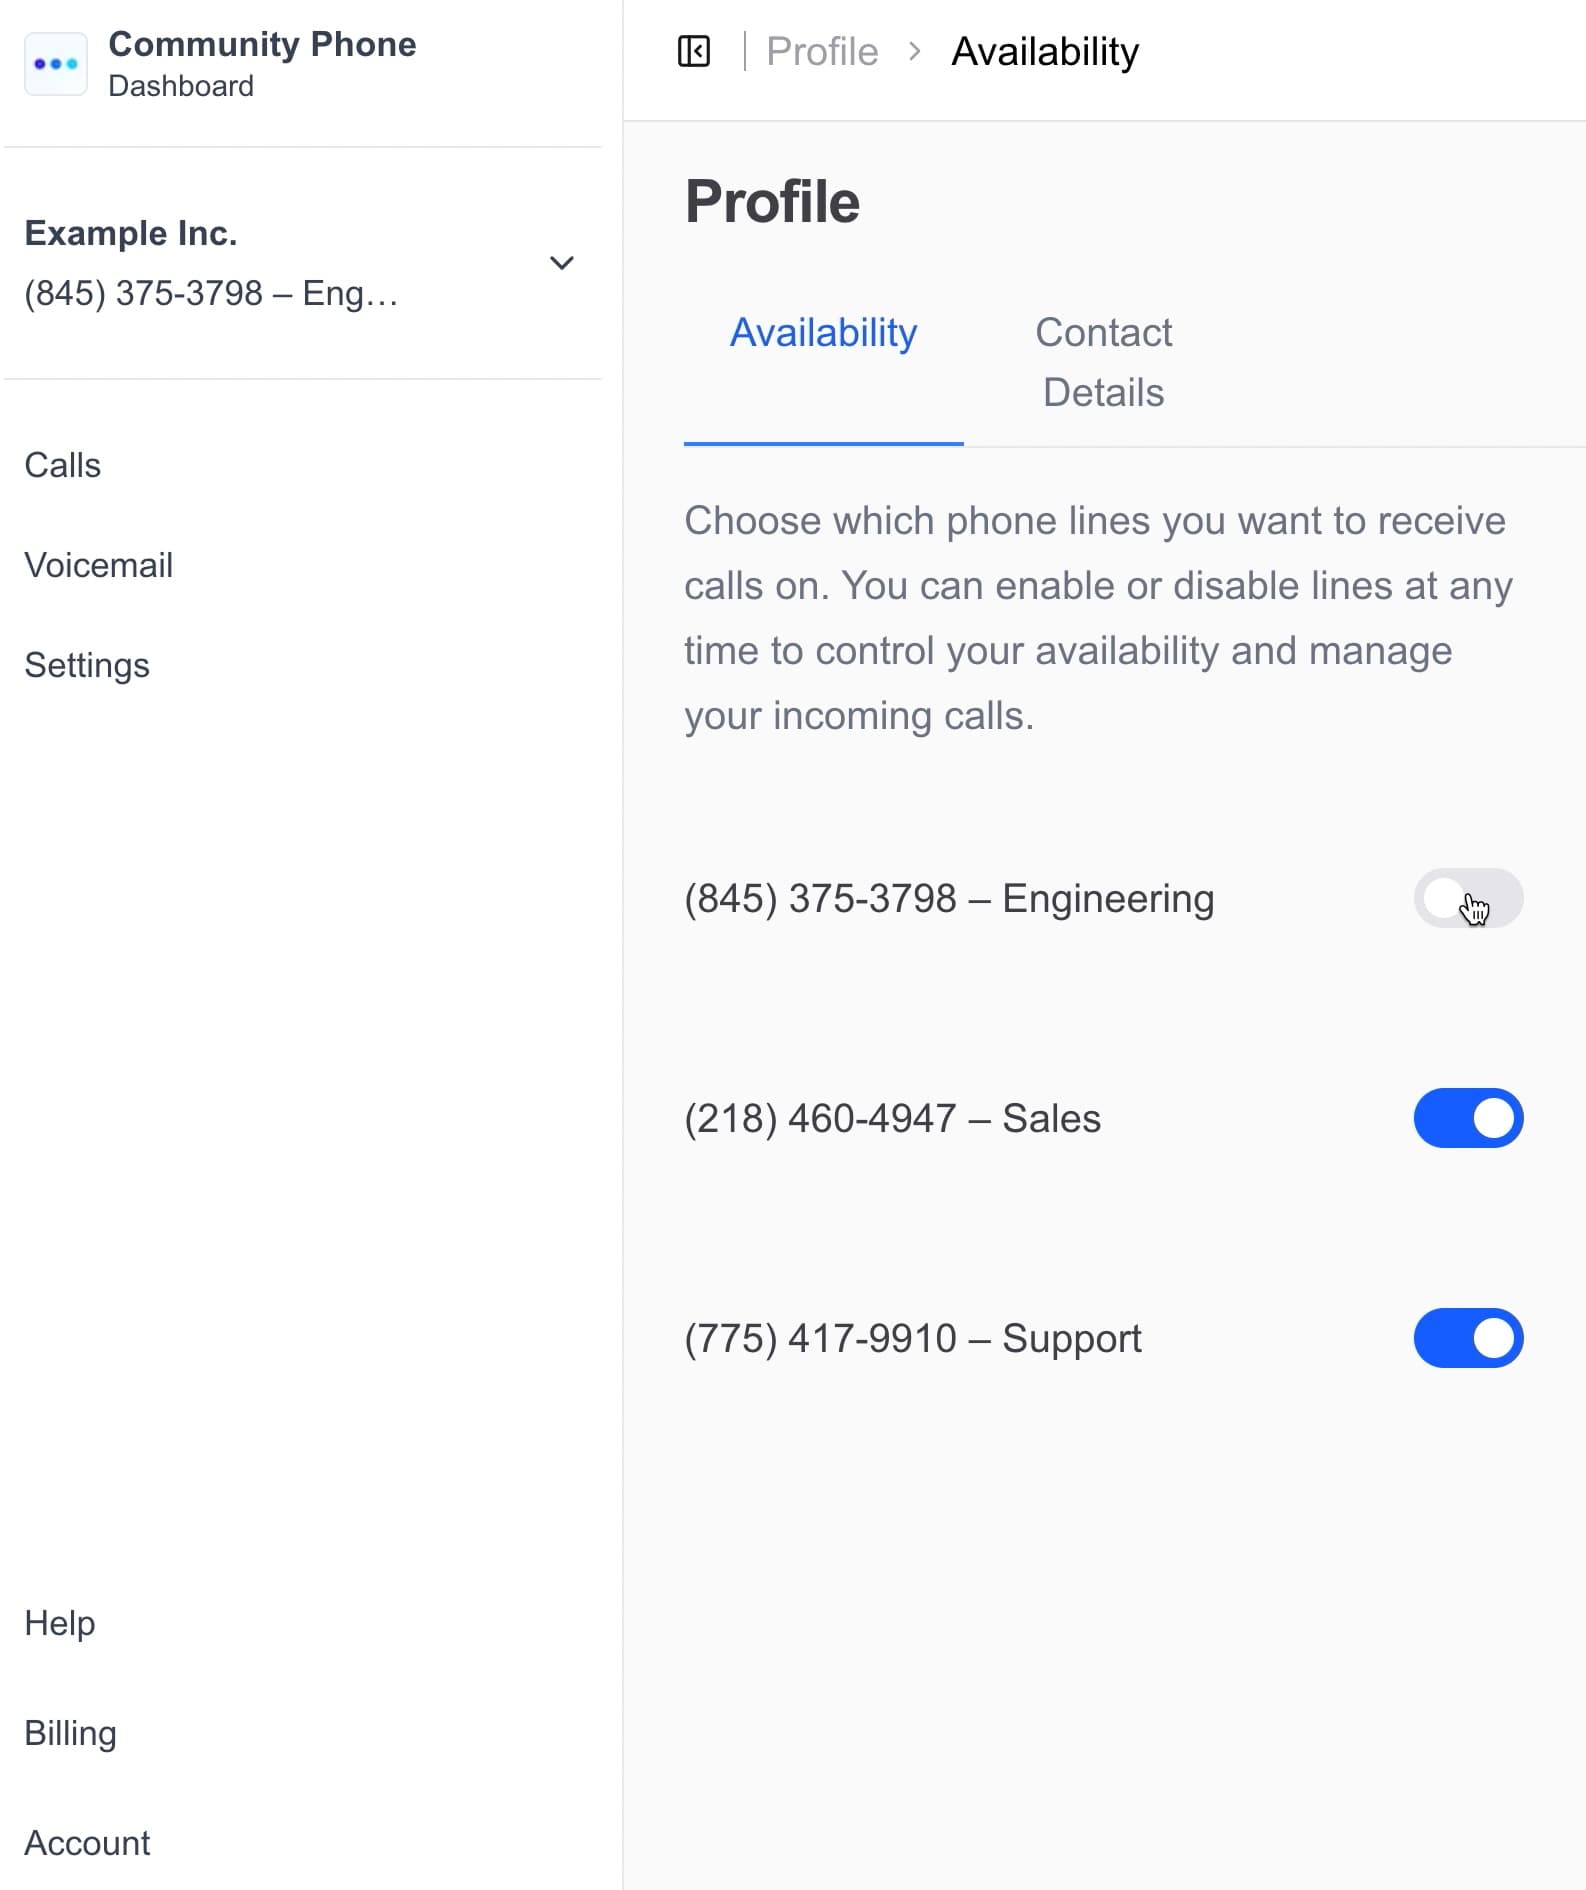Navigate to Calls

[62, 464]
